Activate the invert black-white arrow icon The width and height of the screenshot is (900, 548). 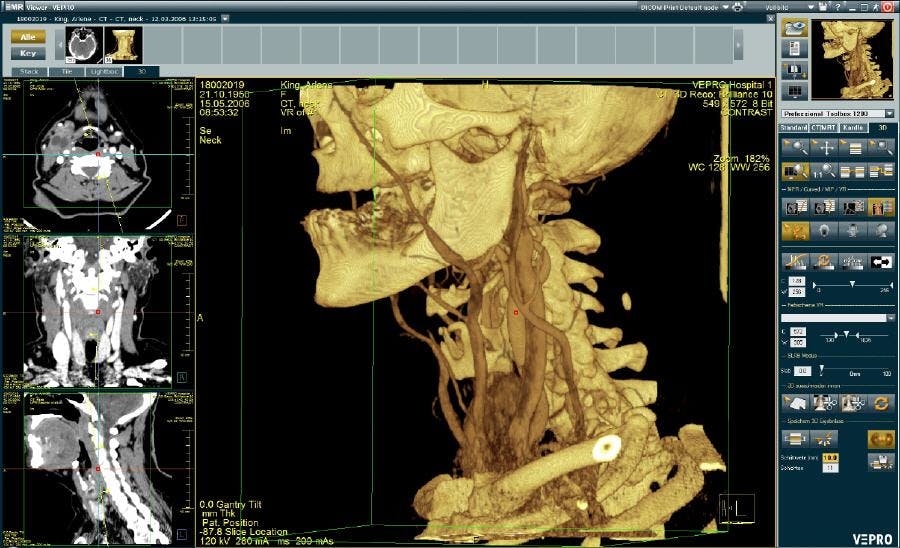click(880, 262)
